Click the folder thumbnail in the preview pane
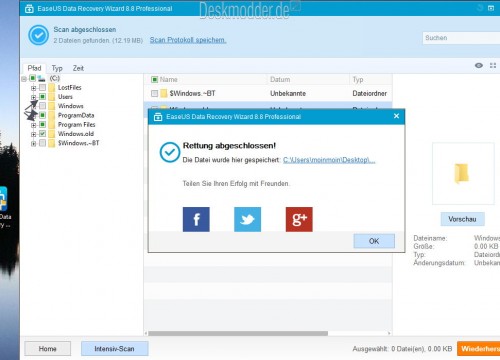 coord(462,173)
